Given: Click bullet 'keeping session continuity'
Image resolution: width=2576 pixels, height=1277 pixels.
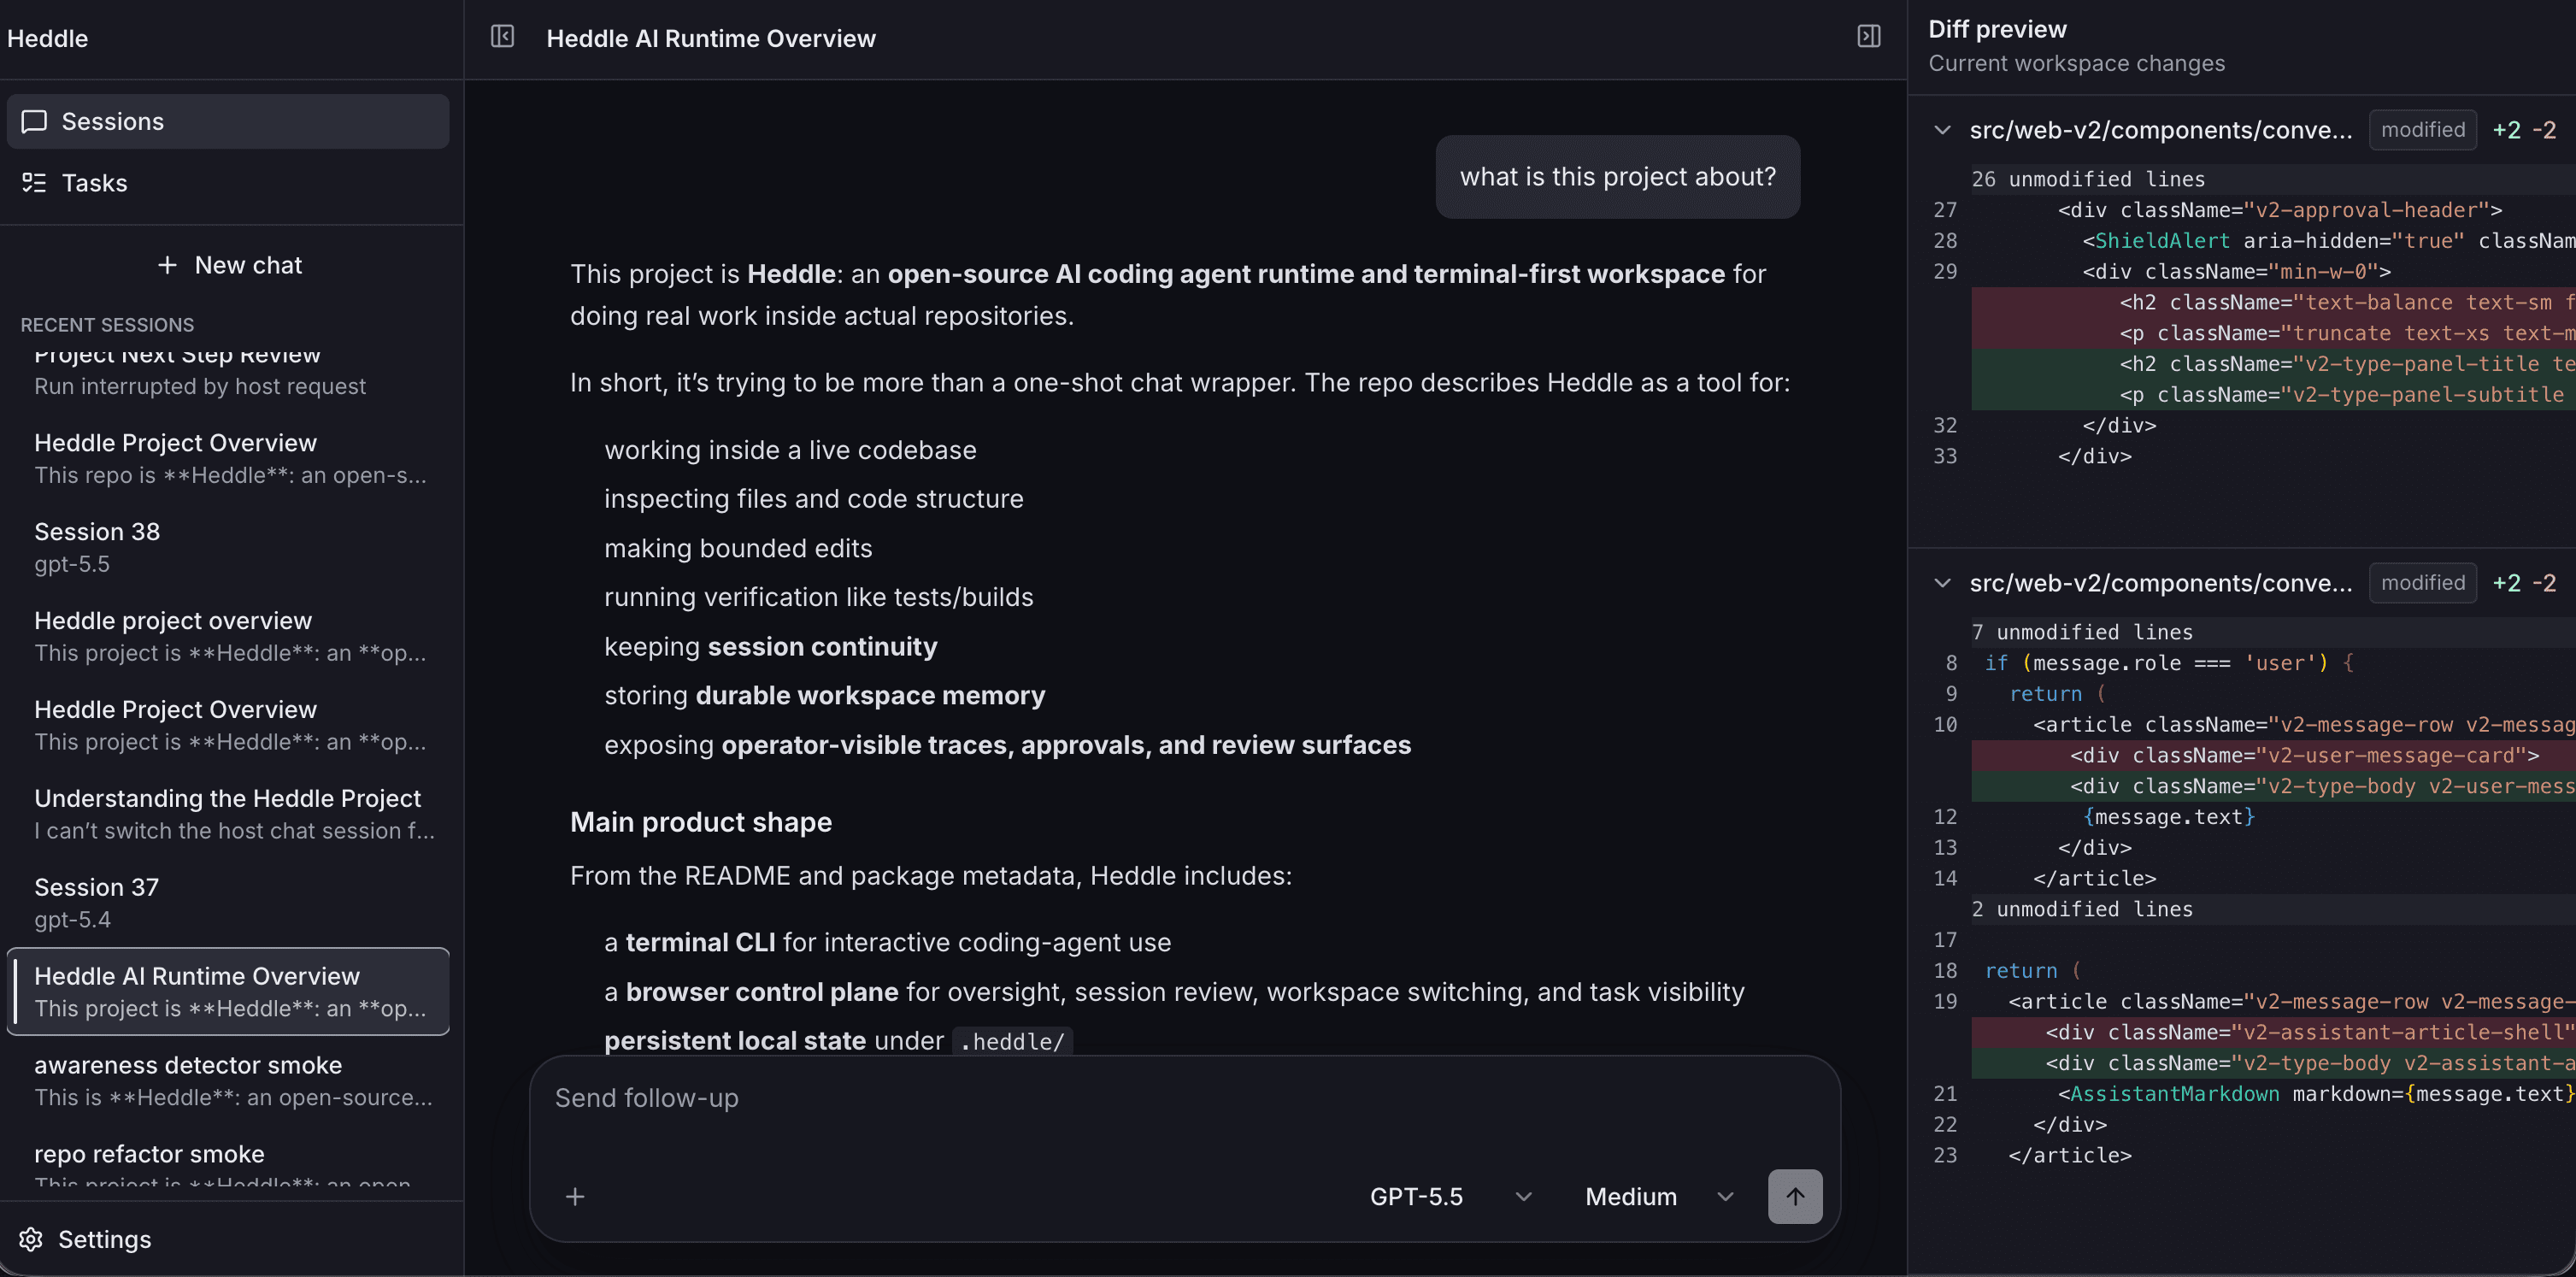Looking at the screenshot, I should tap(770, 647).
